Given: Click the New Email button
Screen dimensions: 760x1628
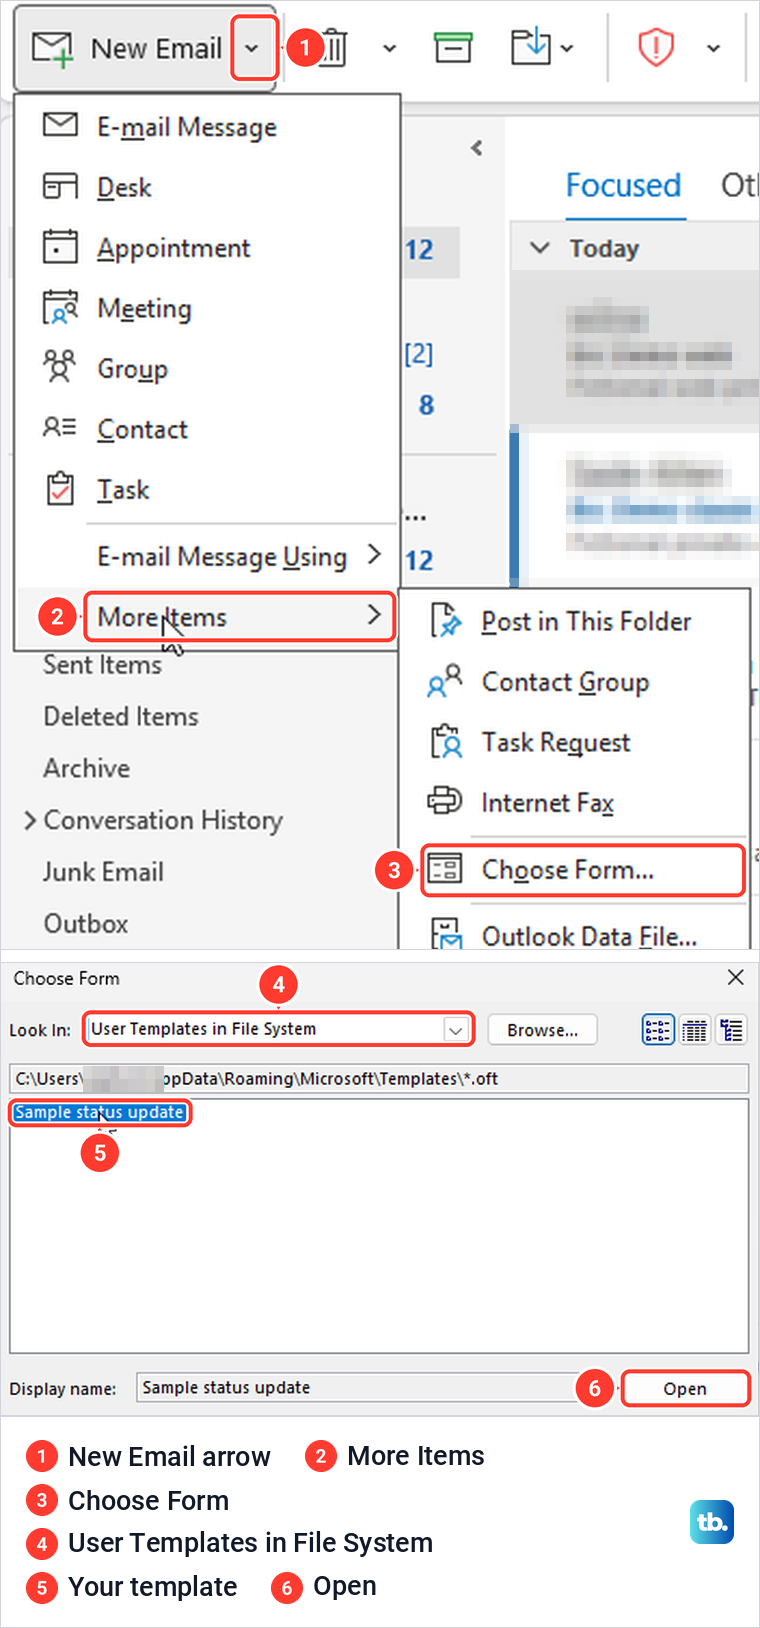Looking at the screenshot, I should click(x=125, y=48).
